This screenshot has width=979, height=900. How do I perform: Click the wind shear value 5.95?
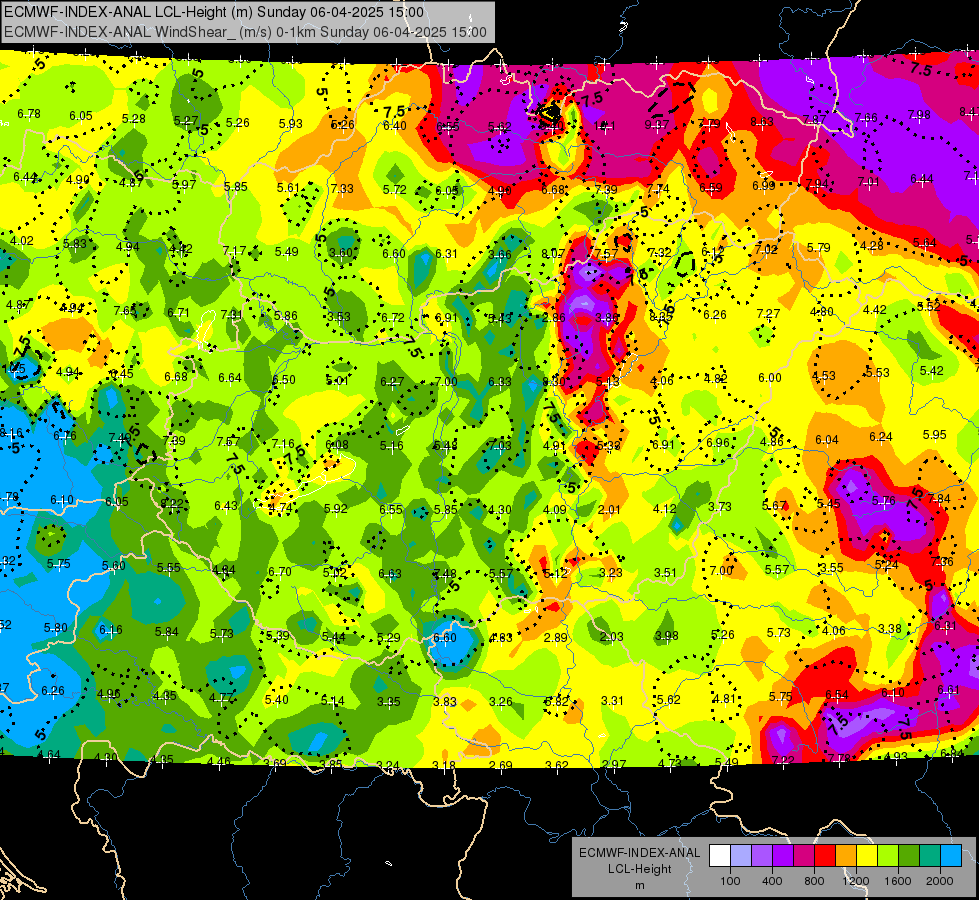coord(935,435)
